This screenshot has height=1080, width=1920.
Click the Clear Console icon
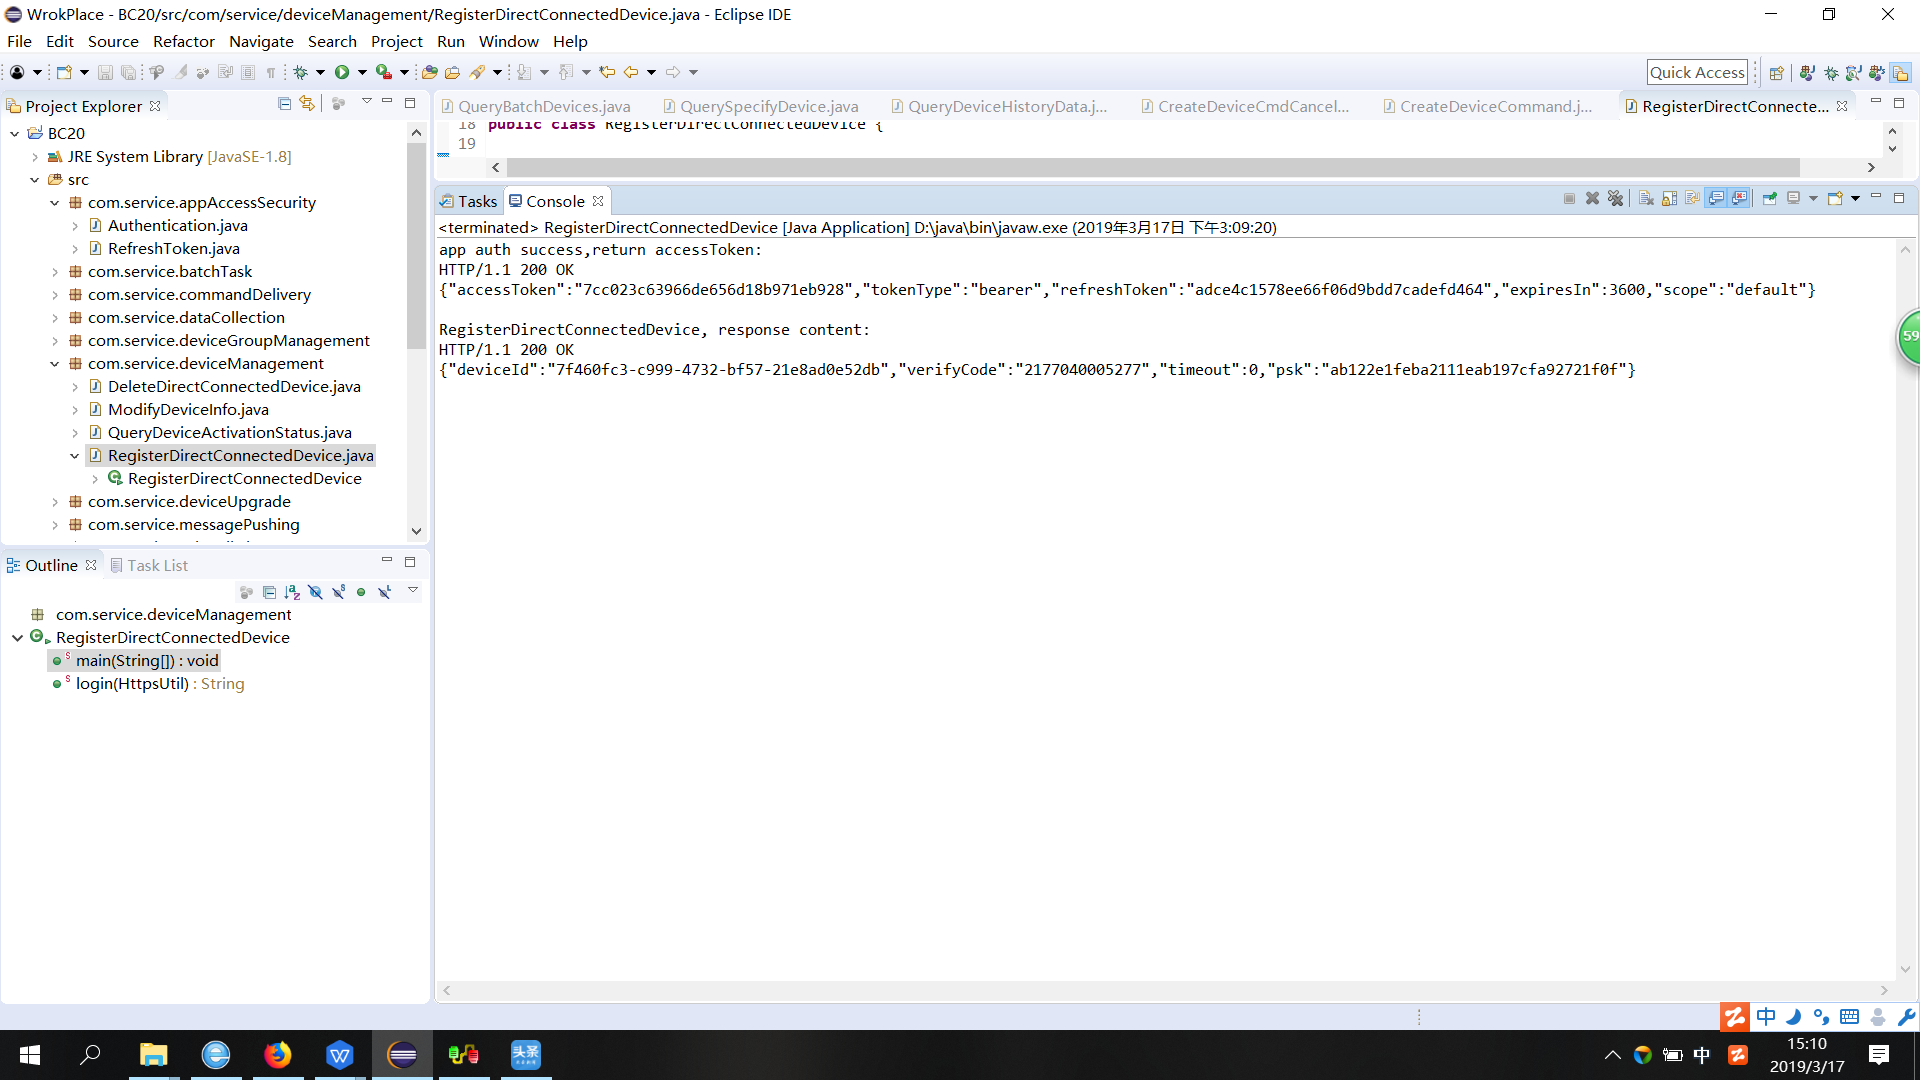1646,199
